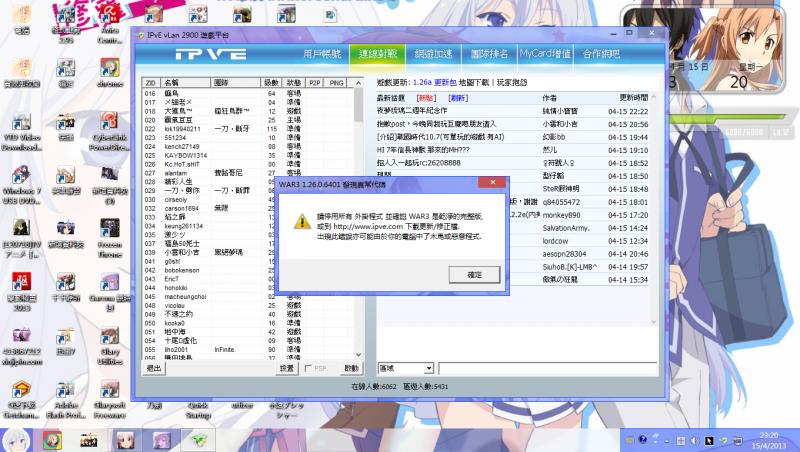Sort the player list by PING column
800x452 pixels.
[x=336, y=83]
